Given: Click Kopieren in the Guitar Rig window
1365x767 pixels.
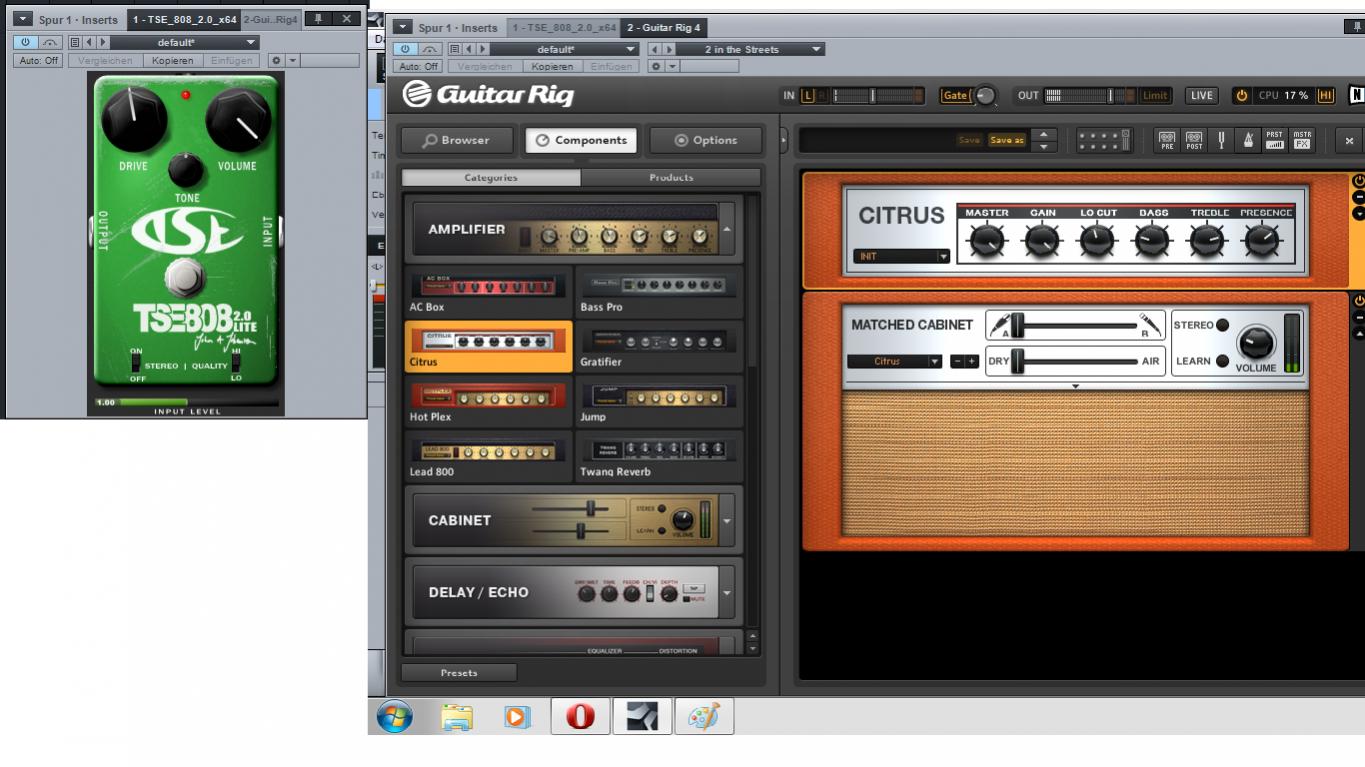Looking at the screenshot, I should (x=553, y=67).
